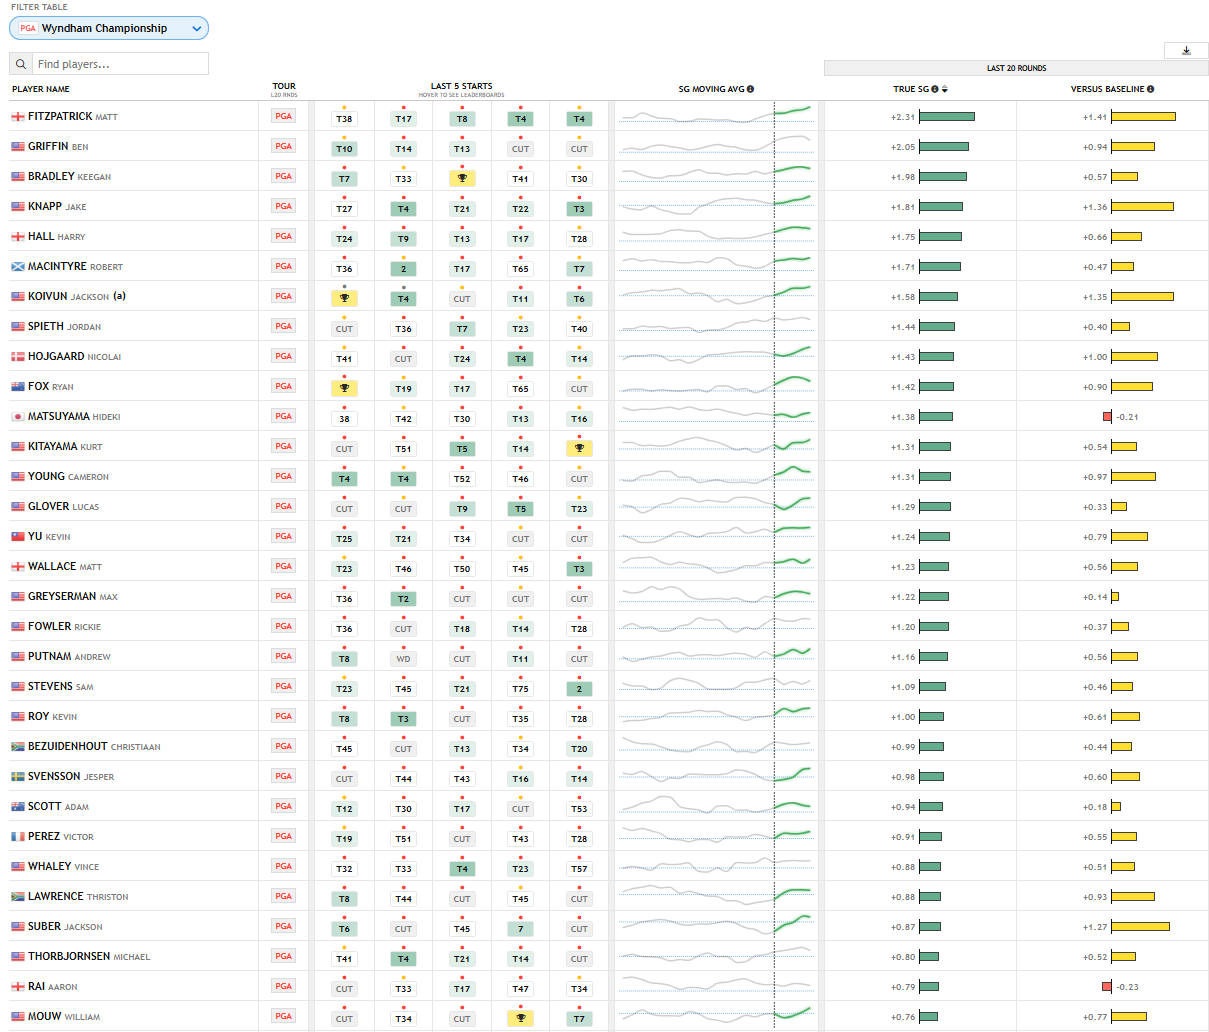Click the LAST 5 STARTS column header
This screenshot has height=1032, width=1209.
pos(461,87)
